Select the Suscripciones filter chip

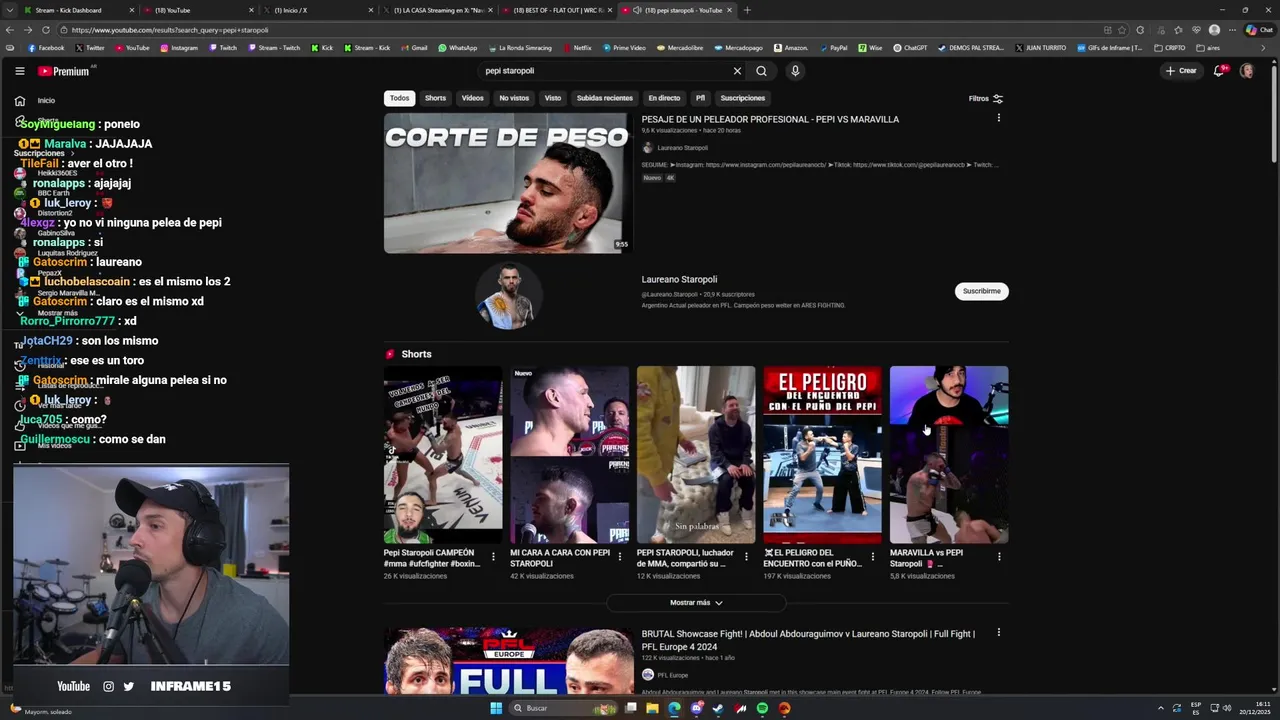click(743, 98)
